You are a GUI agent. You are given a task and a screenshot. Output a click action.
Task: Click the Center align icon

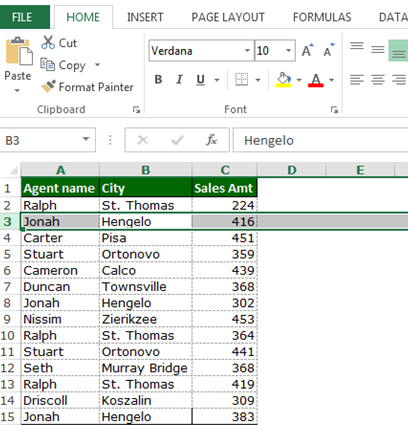click(x=378, y=80)
